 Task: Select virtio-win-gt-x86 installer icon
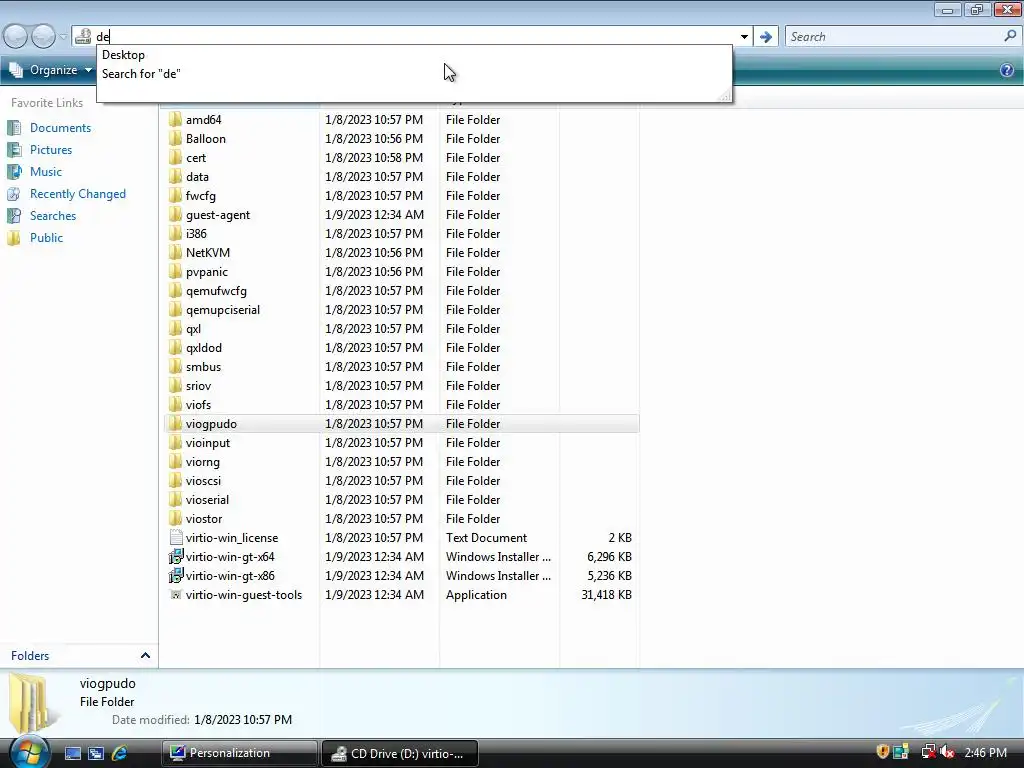click(175, 575)
